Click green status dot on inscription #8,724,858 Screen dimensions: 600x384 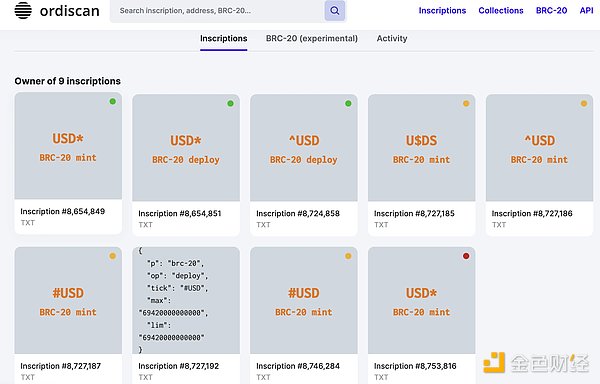click(x=348, y=103)
